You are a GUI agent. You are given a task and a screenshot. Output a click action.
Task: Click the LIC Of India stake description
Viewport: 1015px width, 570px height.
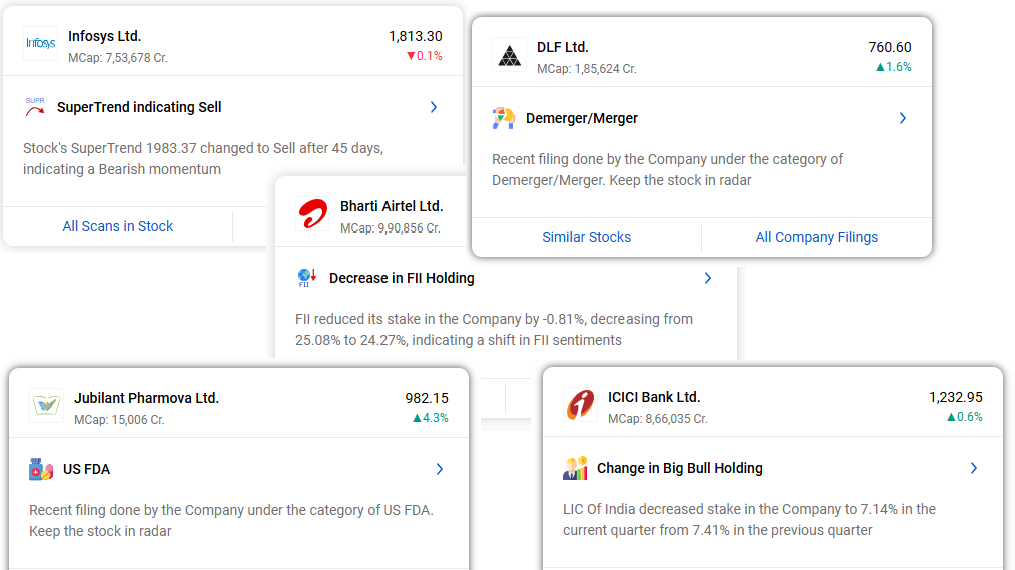click(x=749, y=520)
